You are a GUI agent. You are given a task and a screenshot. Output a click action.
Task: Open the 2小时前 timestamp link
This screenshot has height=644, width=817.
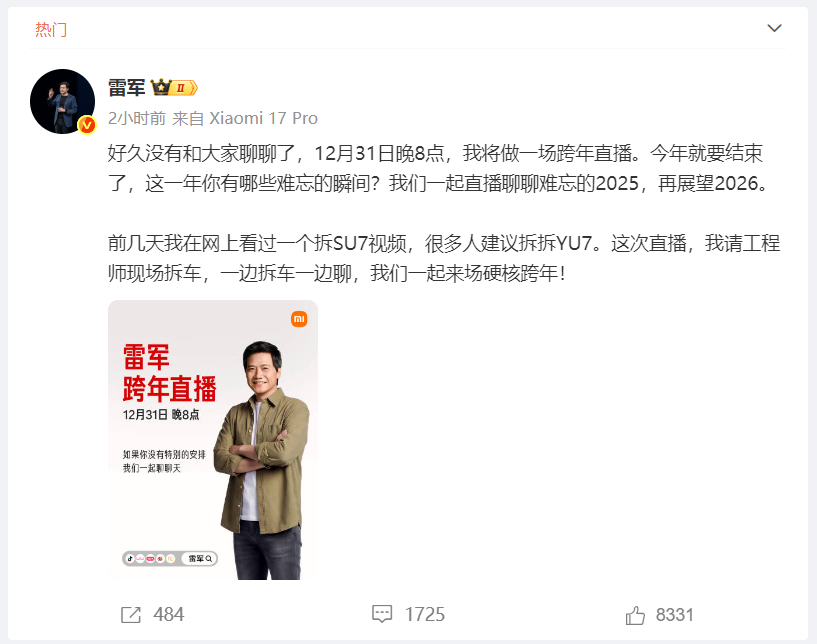137,118
